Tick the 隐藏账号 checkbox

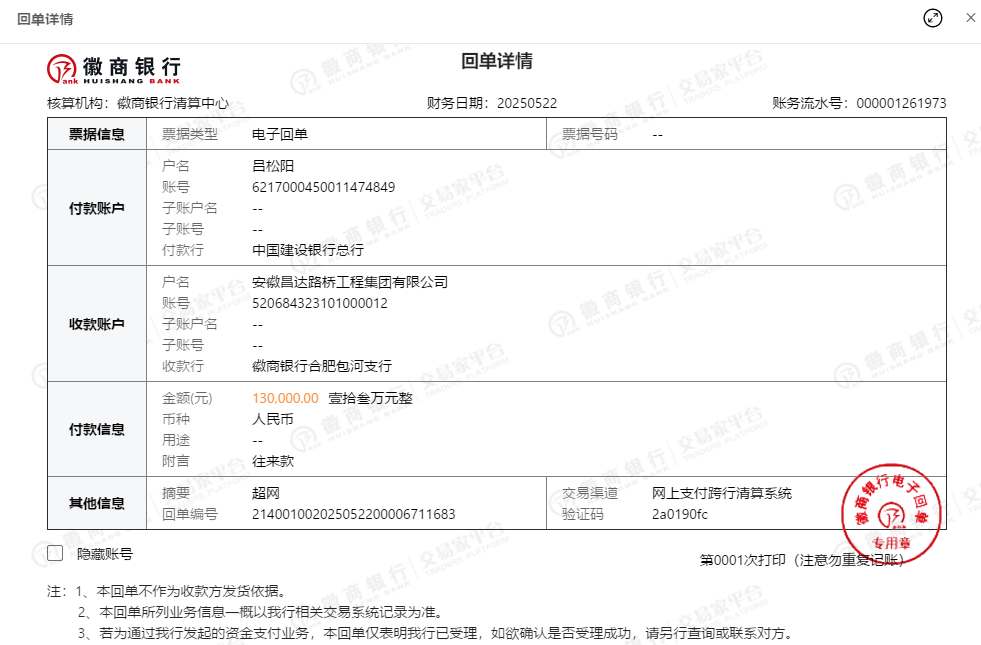pyautogui.click(x=55, y=553)
